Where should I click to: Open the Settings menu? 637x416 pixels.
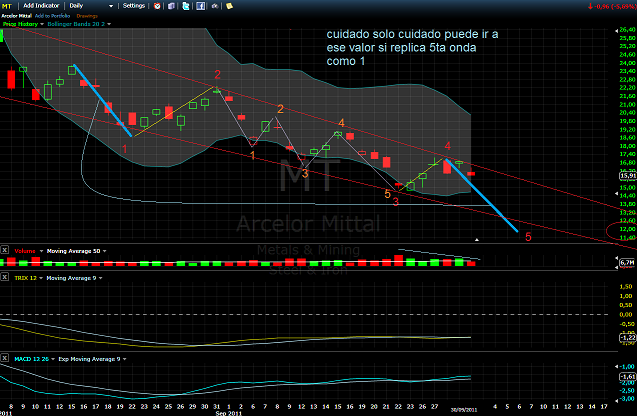tap(134, 6)
